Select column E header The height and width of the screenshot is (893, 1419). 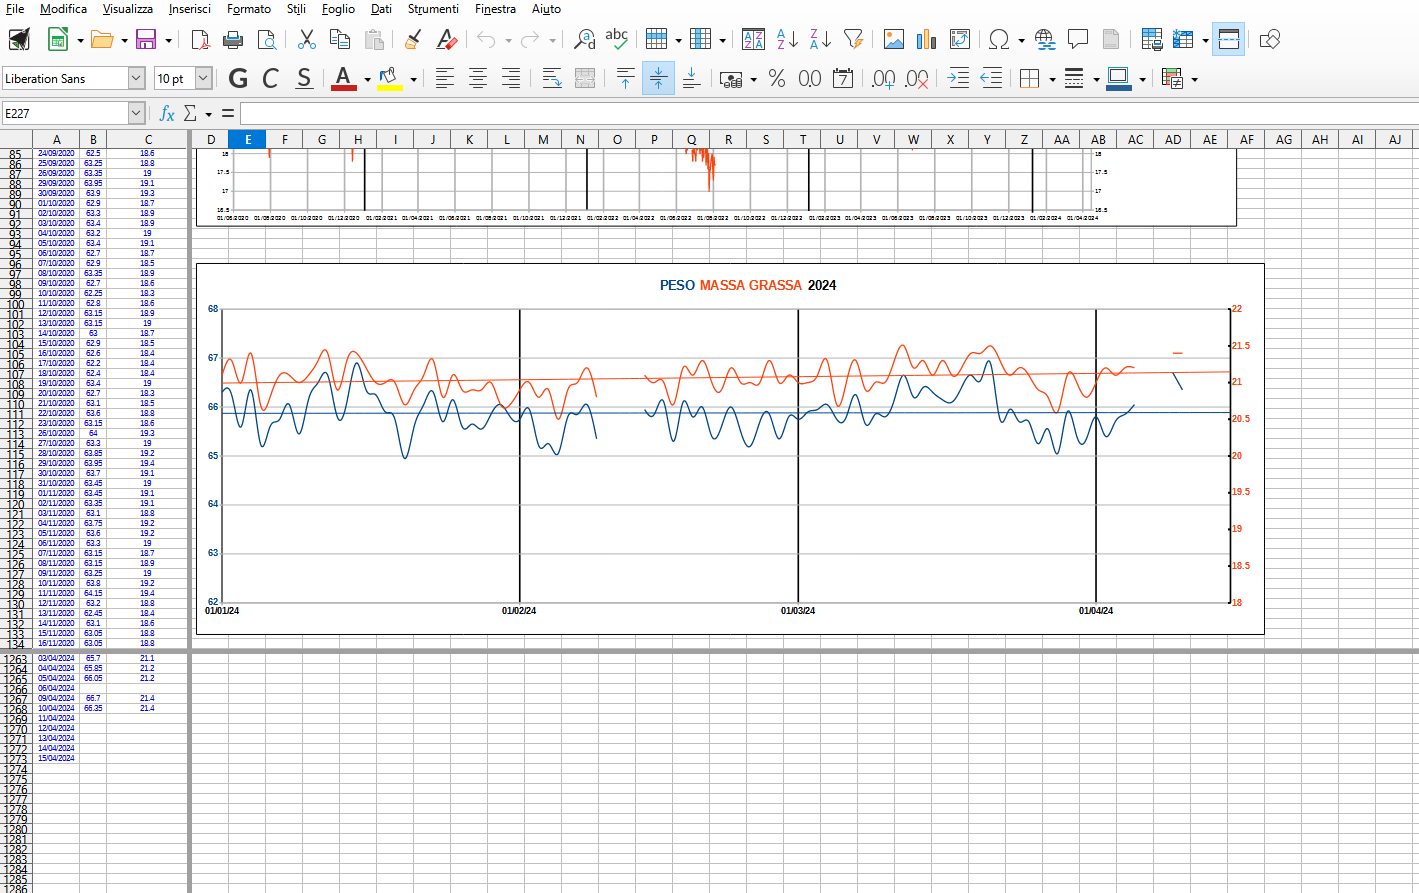coord(248,140)
